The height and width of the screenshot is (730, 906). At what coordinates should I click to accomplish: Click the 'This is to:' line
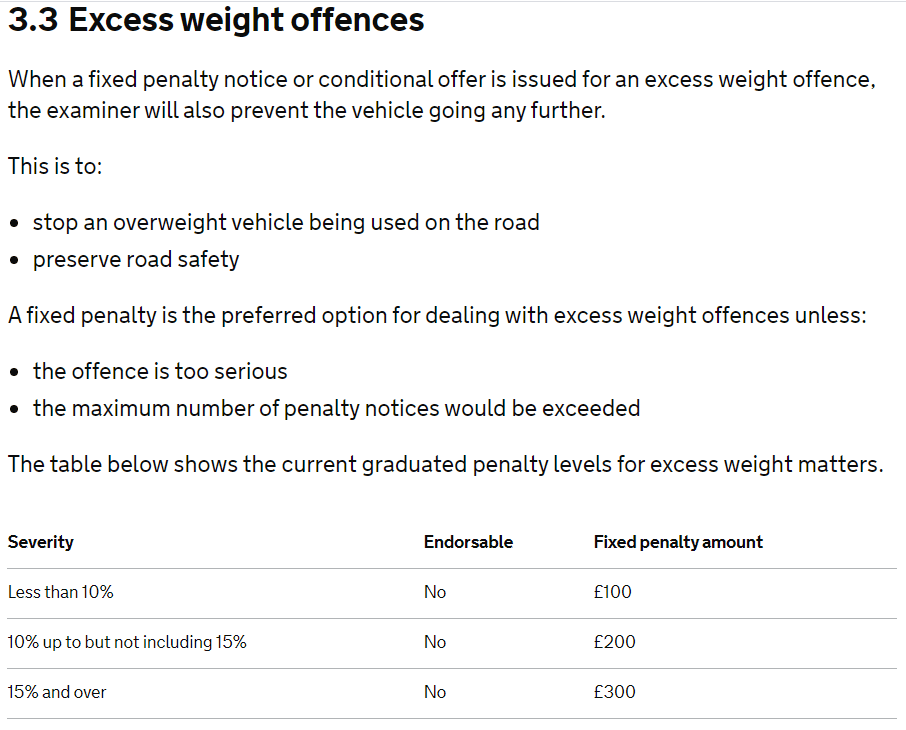[x=55, y=166]
